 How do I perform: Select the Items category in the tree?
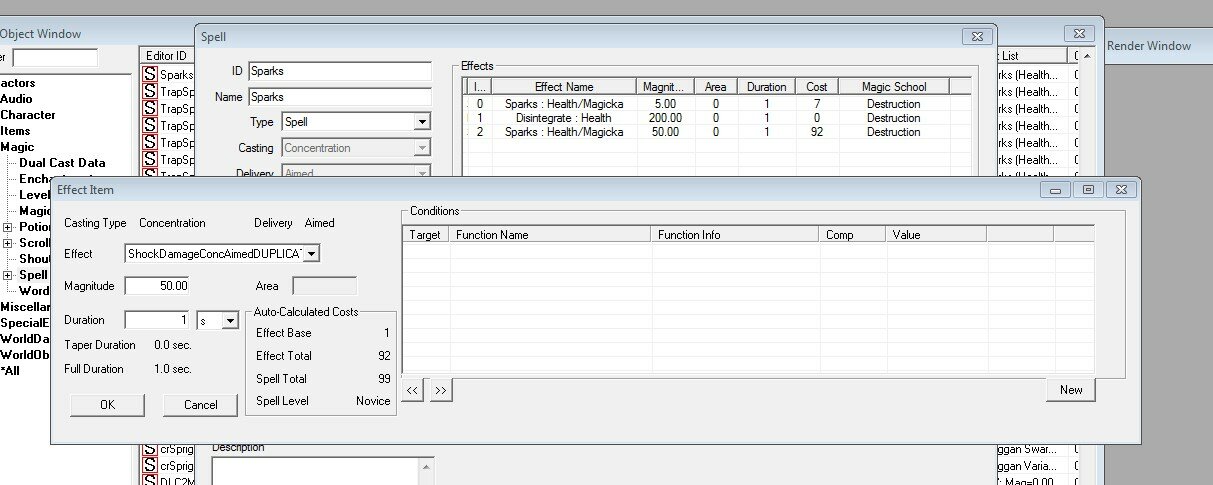(15, 131)
